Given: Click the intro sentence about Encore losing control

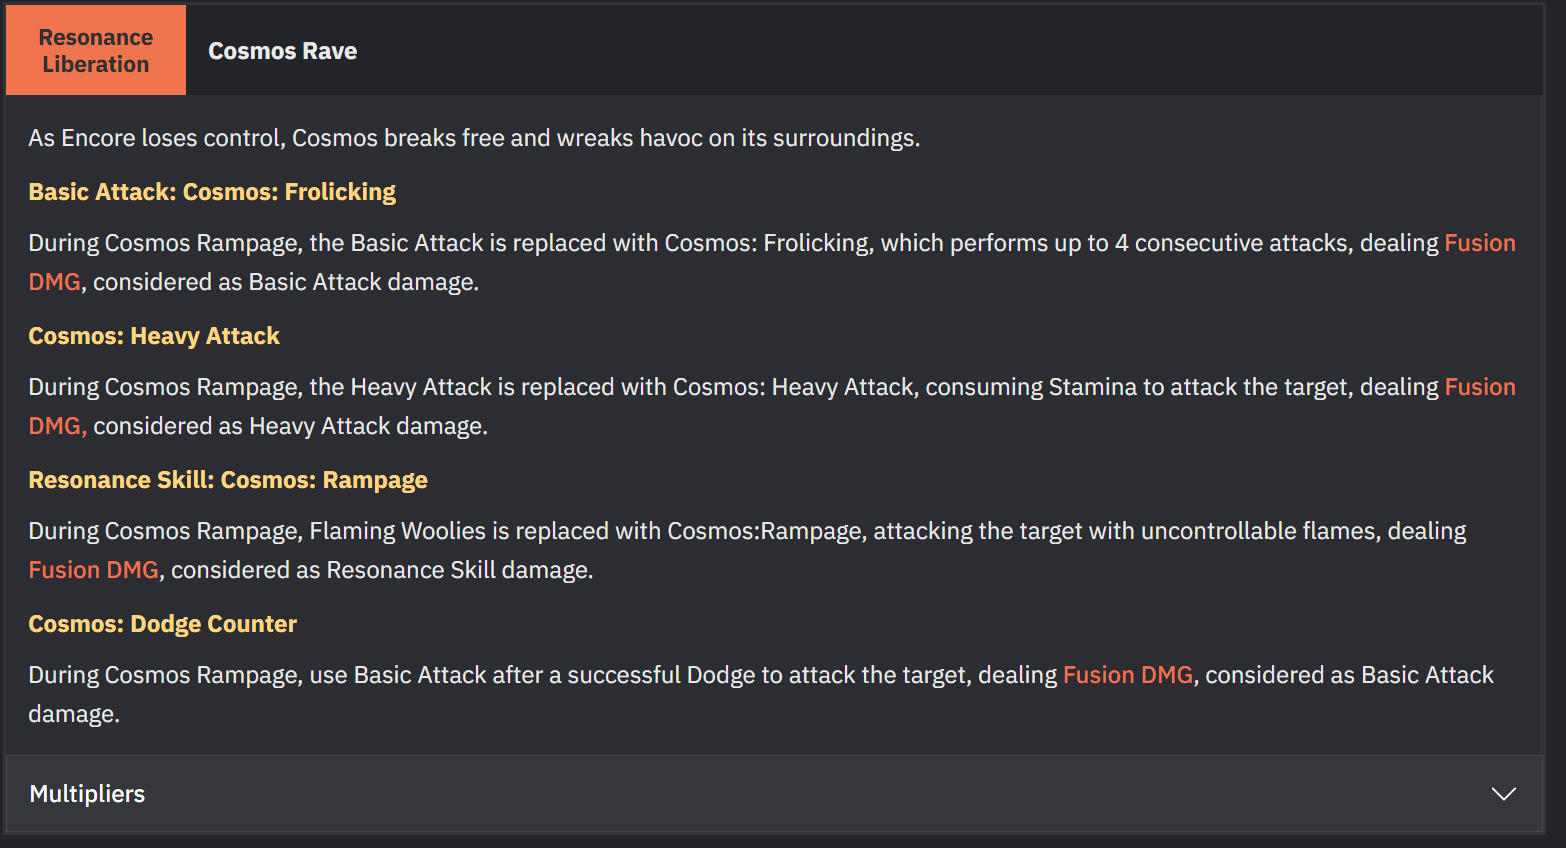Looking at the screenshot, I should pos(474,138).
